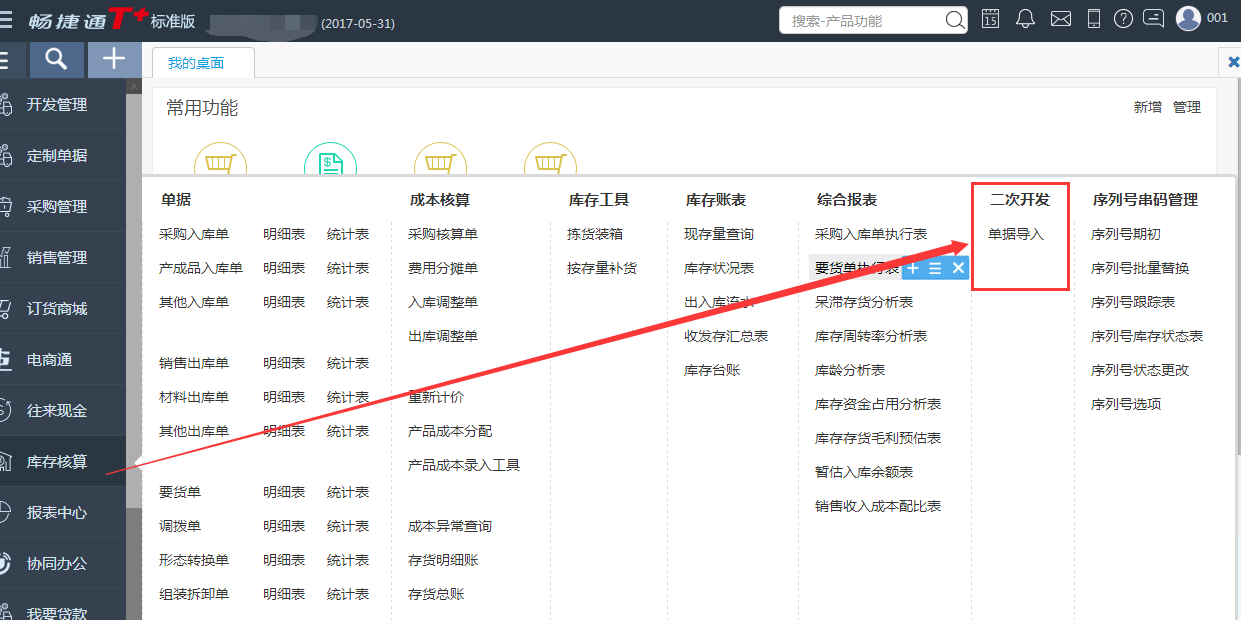Open 统计表 for 产成品入库单

click(x=348, y=268)
